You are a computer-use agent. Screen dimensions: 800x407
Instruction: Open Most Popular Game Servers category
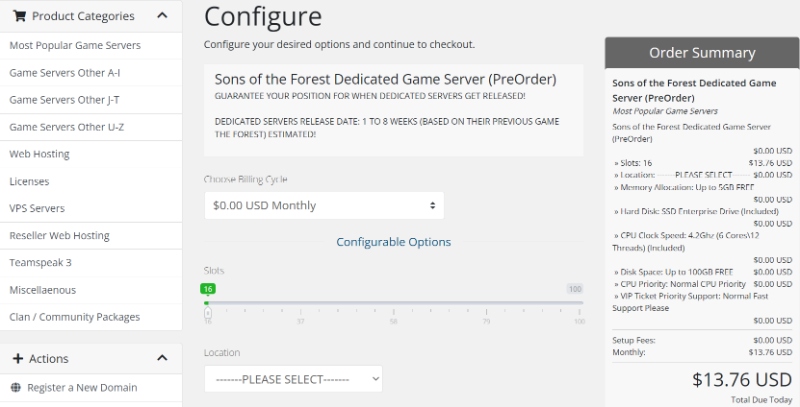click(x=75, y=45)
